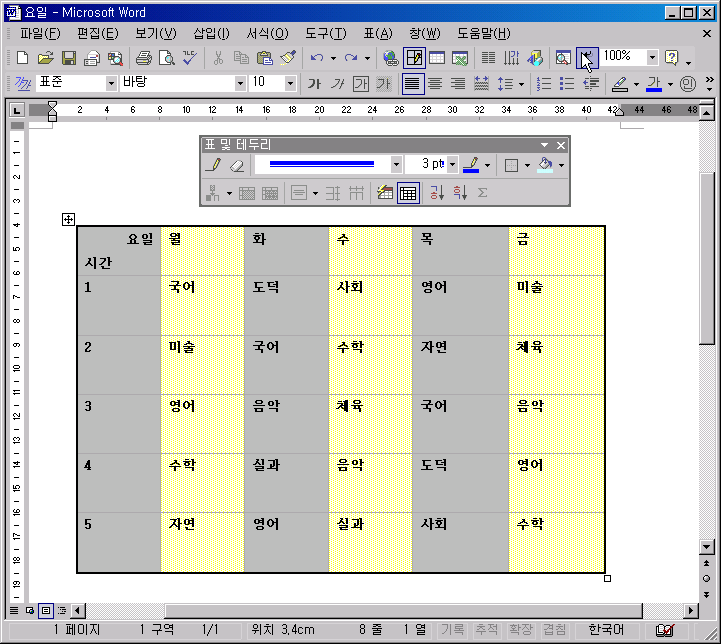Toggle center alignment
The width and height of the screenshot is (721, 644).
(435, 84)
